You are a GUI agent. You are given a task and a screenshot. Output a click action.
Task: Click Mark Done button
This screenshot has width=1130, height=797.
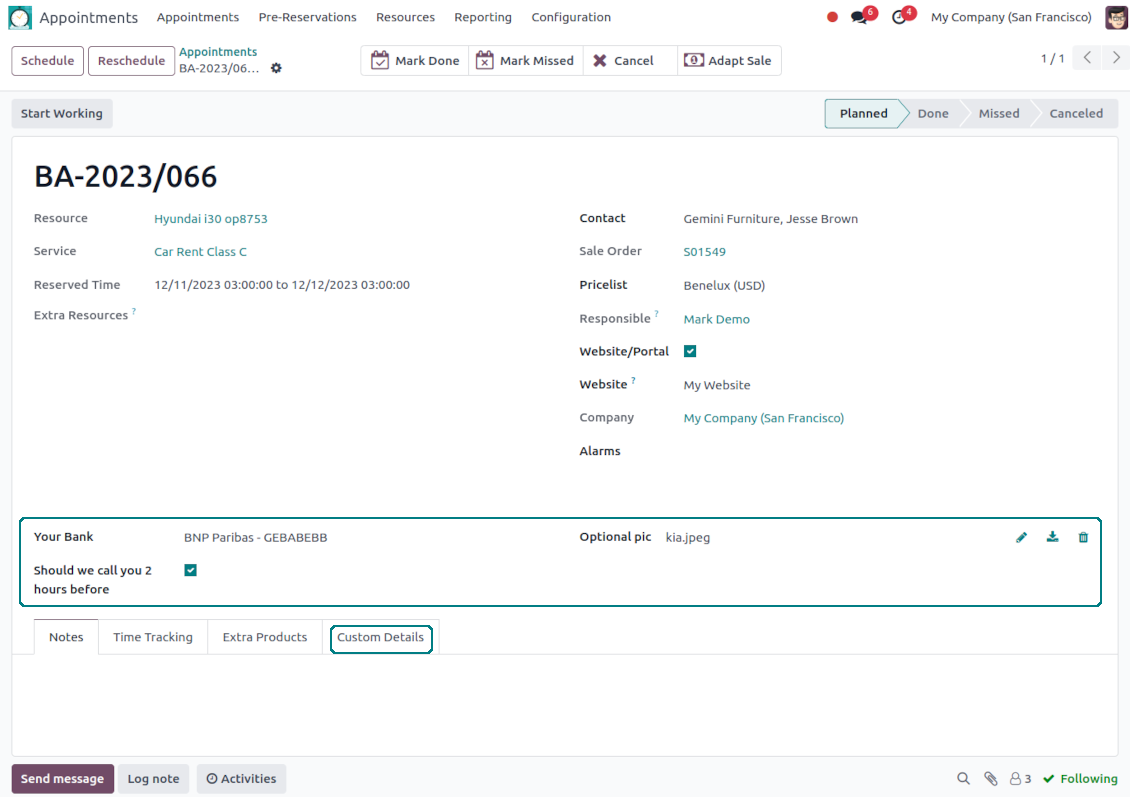point(415,61)
